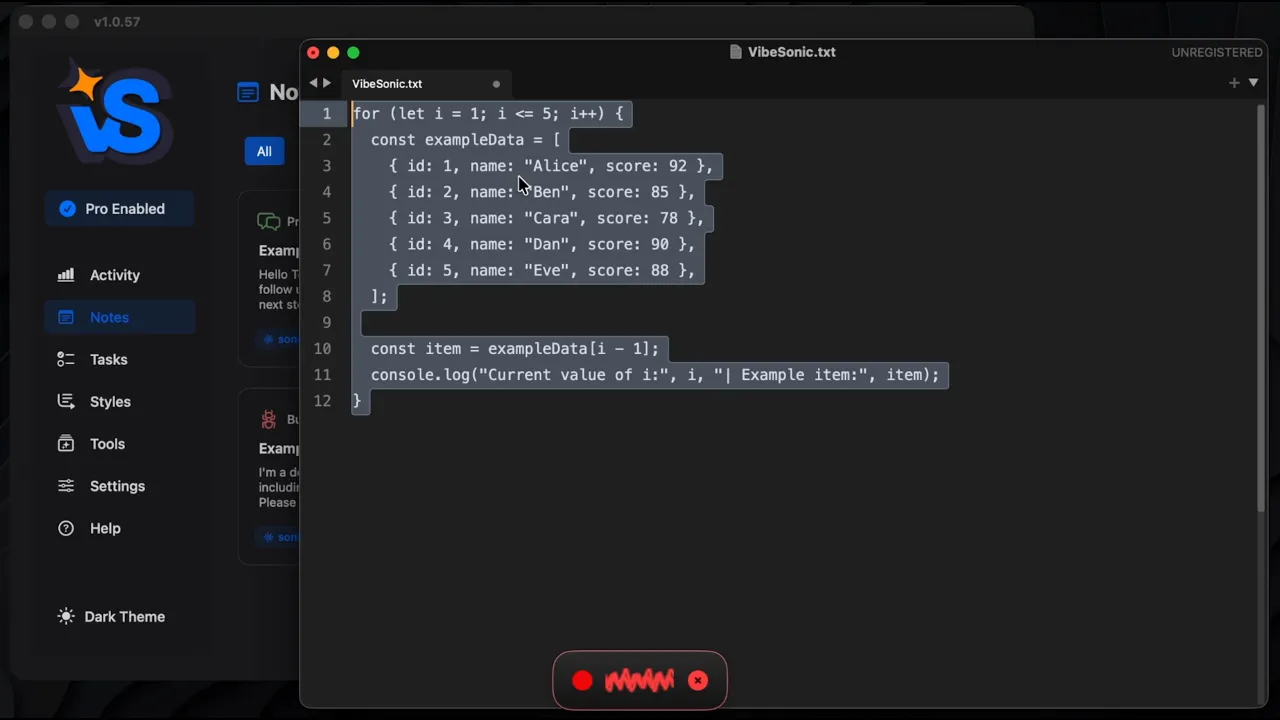Click exampleData on line 2
1280x720 pixels.
pos(474,140)
